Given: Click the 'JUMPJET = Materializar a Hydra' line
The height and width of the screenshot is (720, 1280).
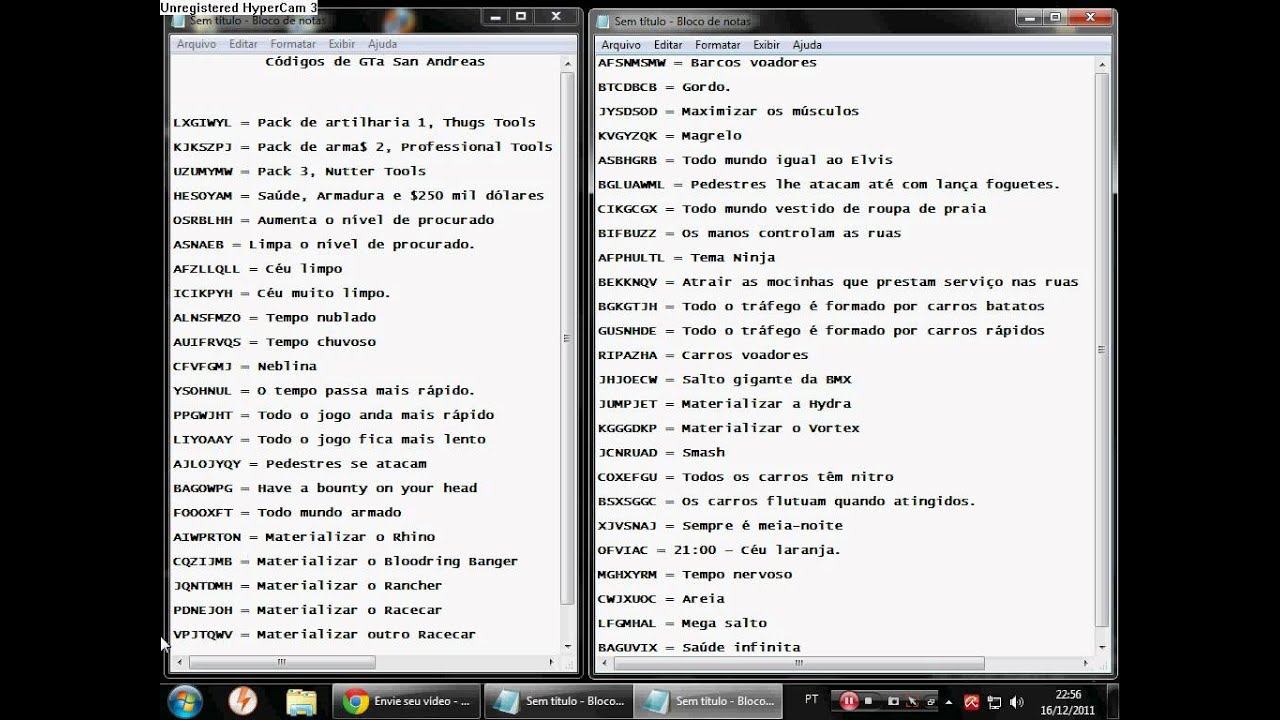Looking at the screenshot, I should (x=725, y=404).
